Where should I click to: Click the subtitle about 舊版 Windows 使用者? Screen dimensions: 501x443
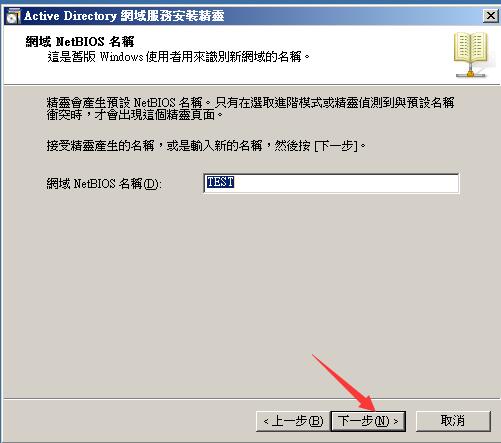click(x=178, y=57)
